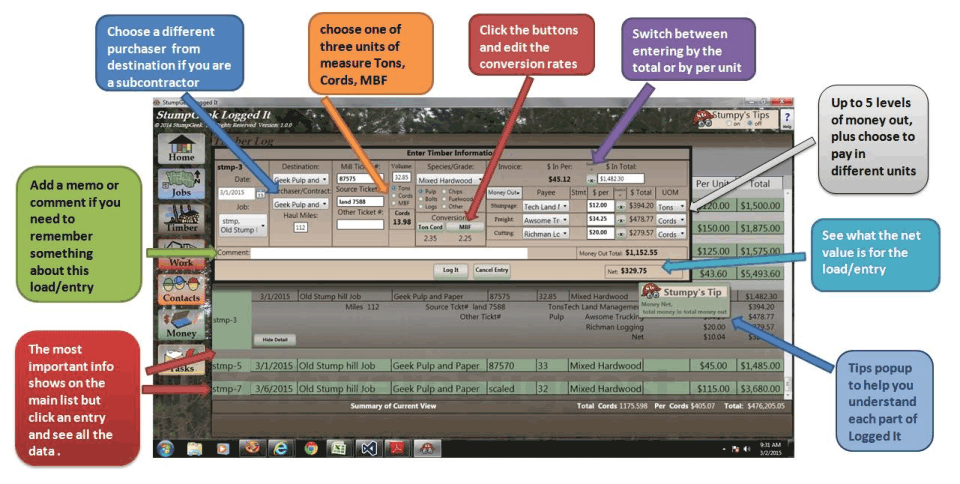The height and width of the screenshot is (484, 960).
Task: Open Internet Explorer from the taskbar
Action: click(x=280, y=449)
